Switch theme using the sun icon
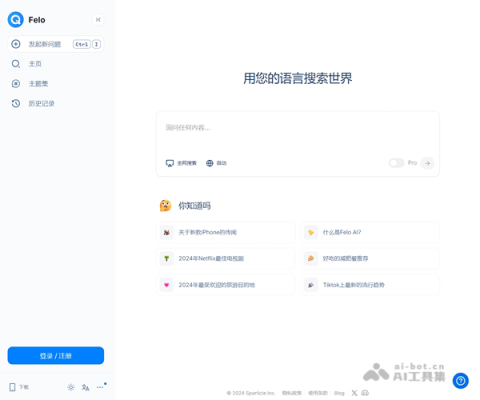Viewport: 480px width, 400px height. [71, 387]
